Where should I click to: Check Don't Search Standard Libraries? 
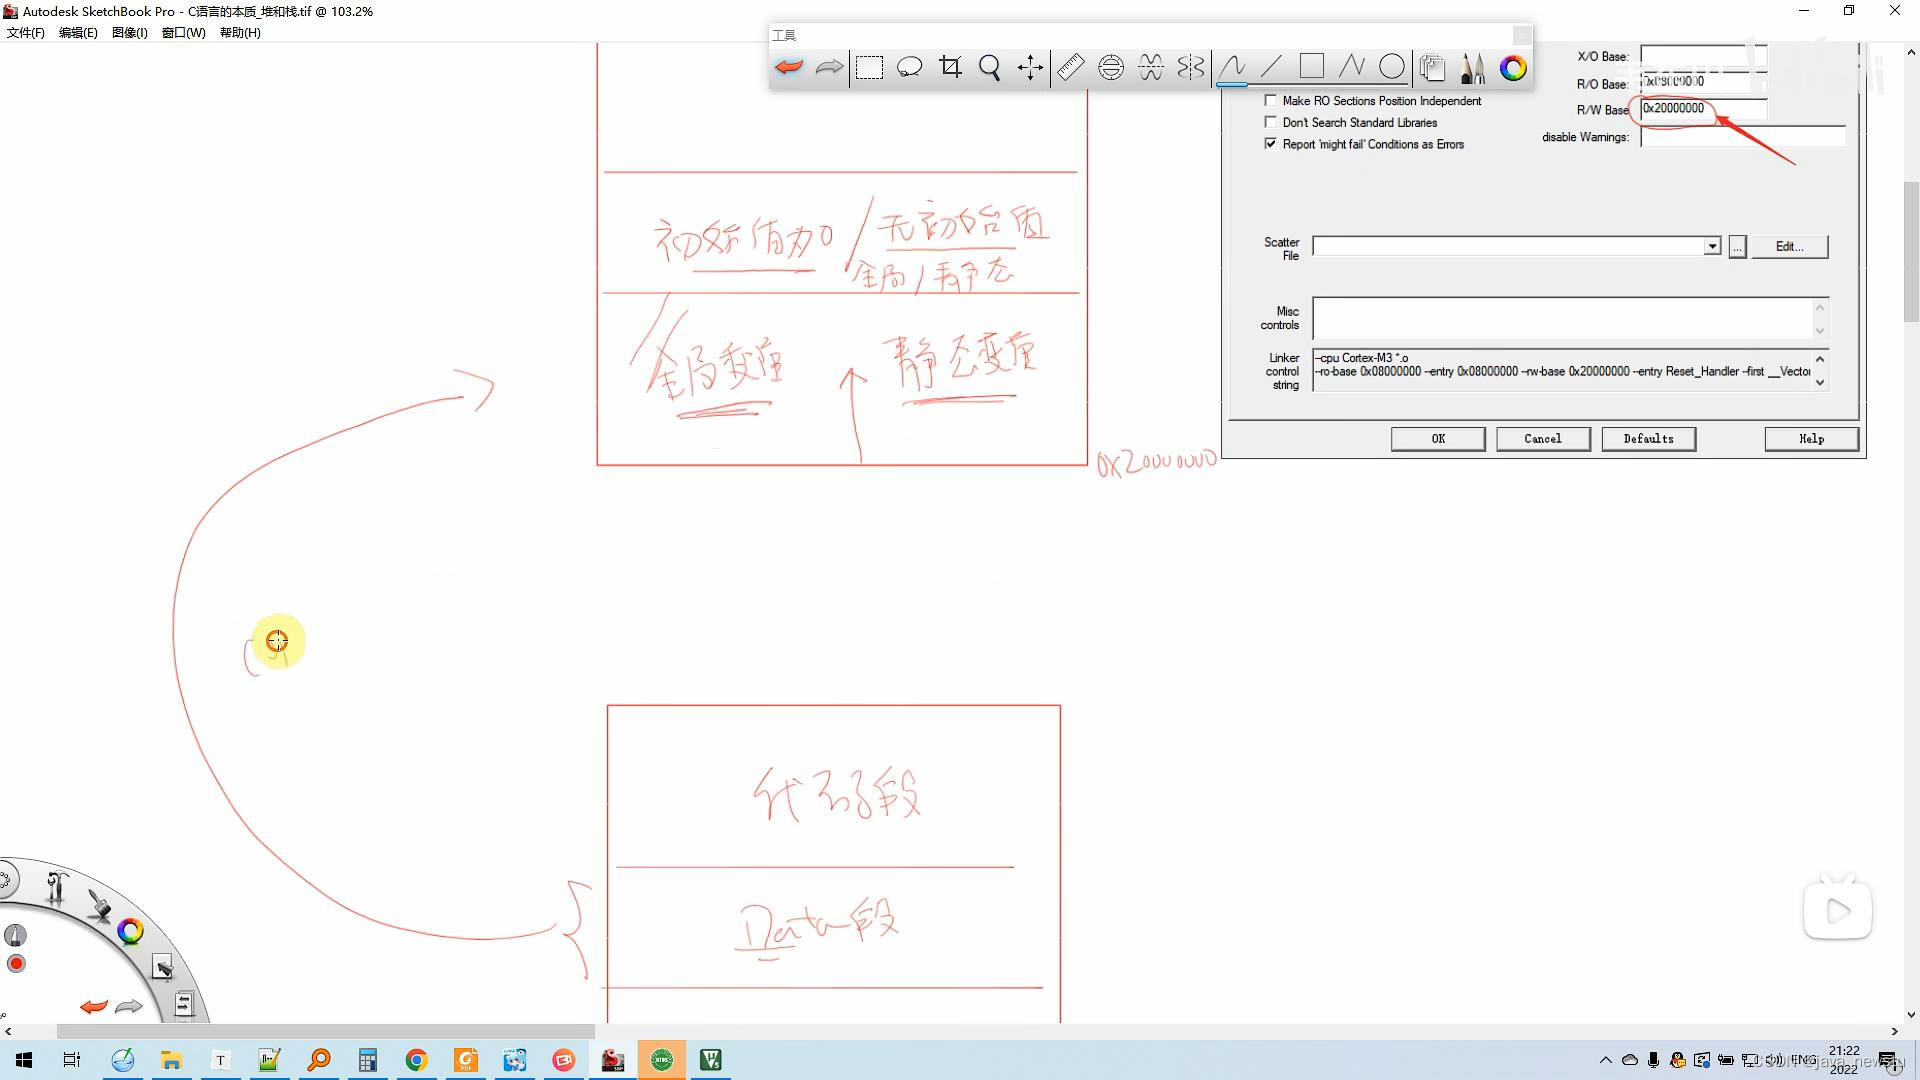(x=1271, y=122)
